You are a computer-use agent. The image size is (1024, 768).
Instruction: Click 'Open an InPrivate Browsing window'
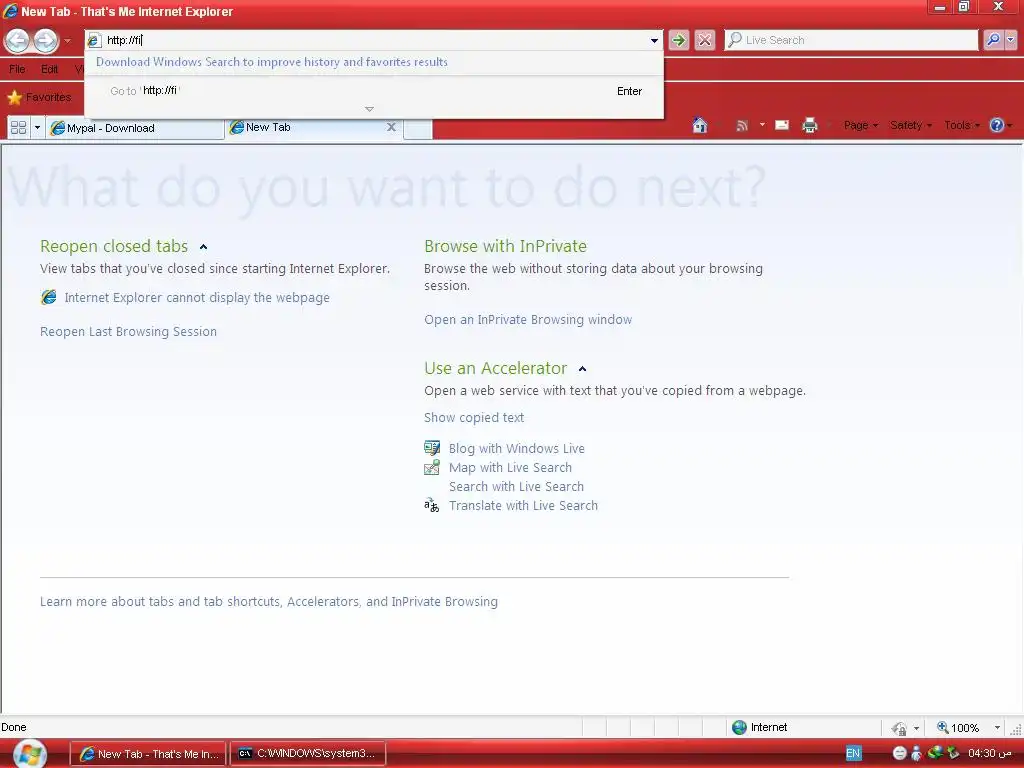[528, 319]
